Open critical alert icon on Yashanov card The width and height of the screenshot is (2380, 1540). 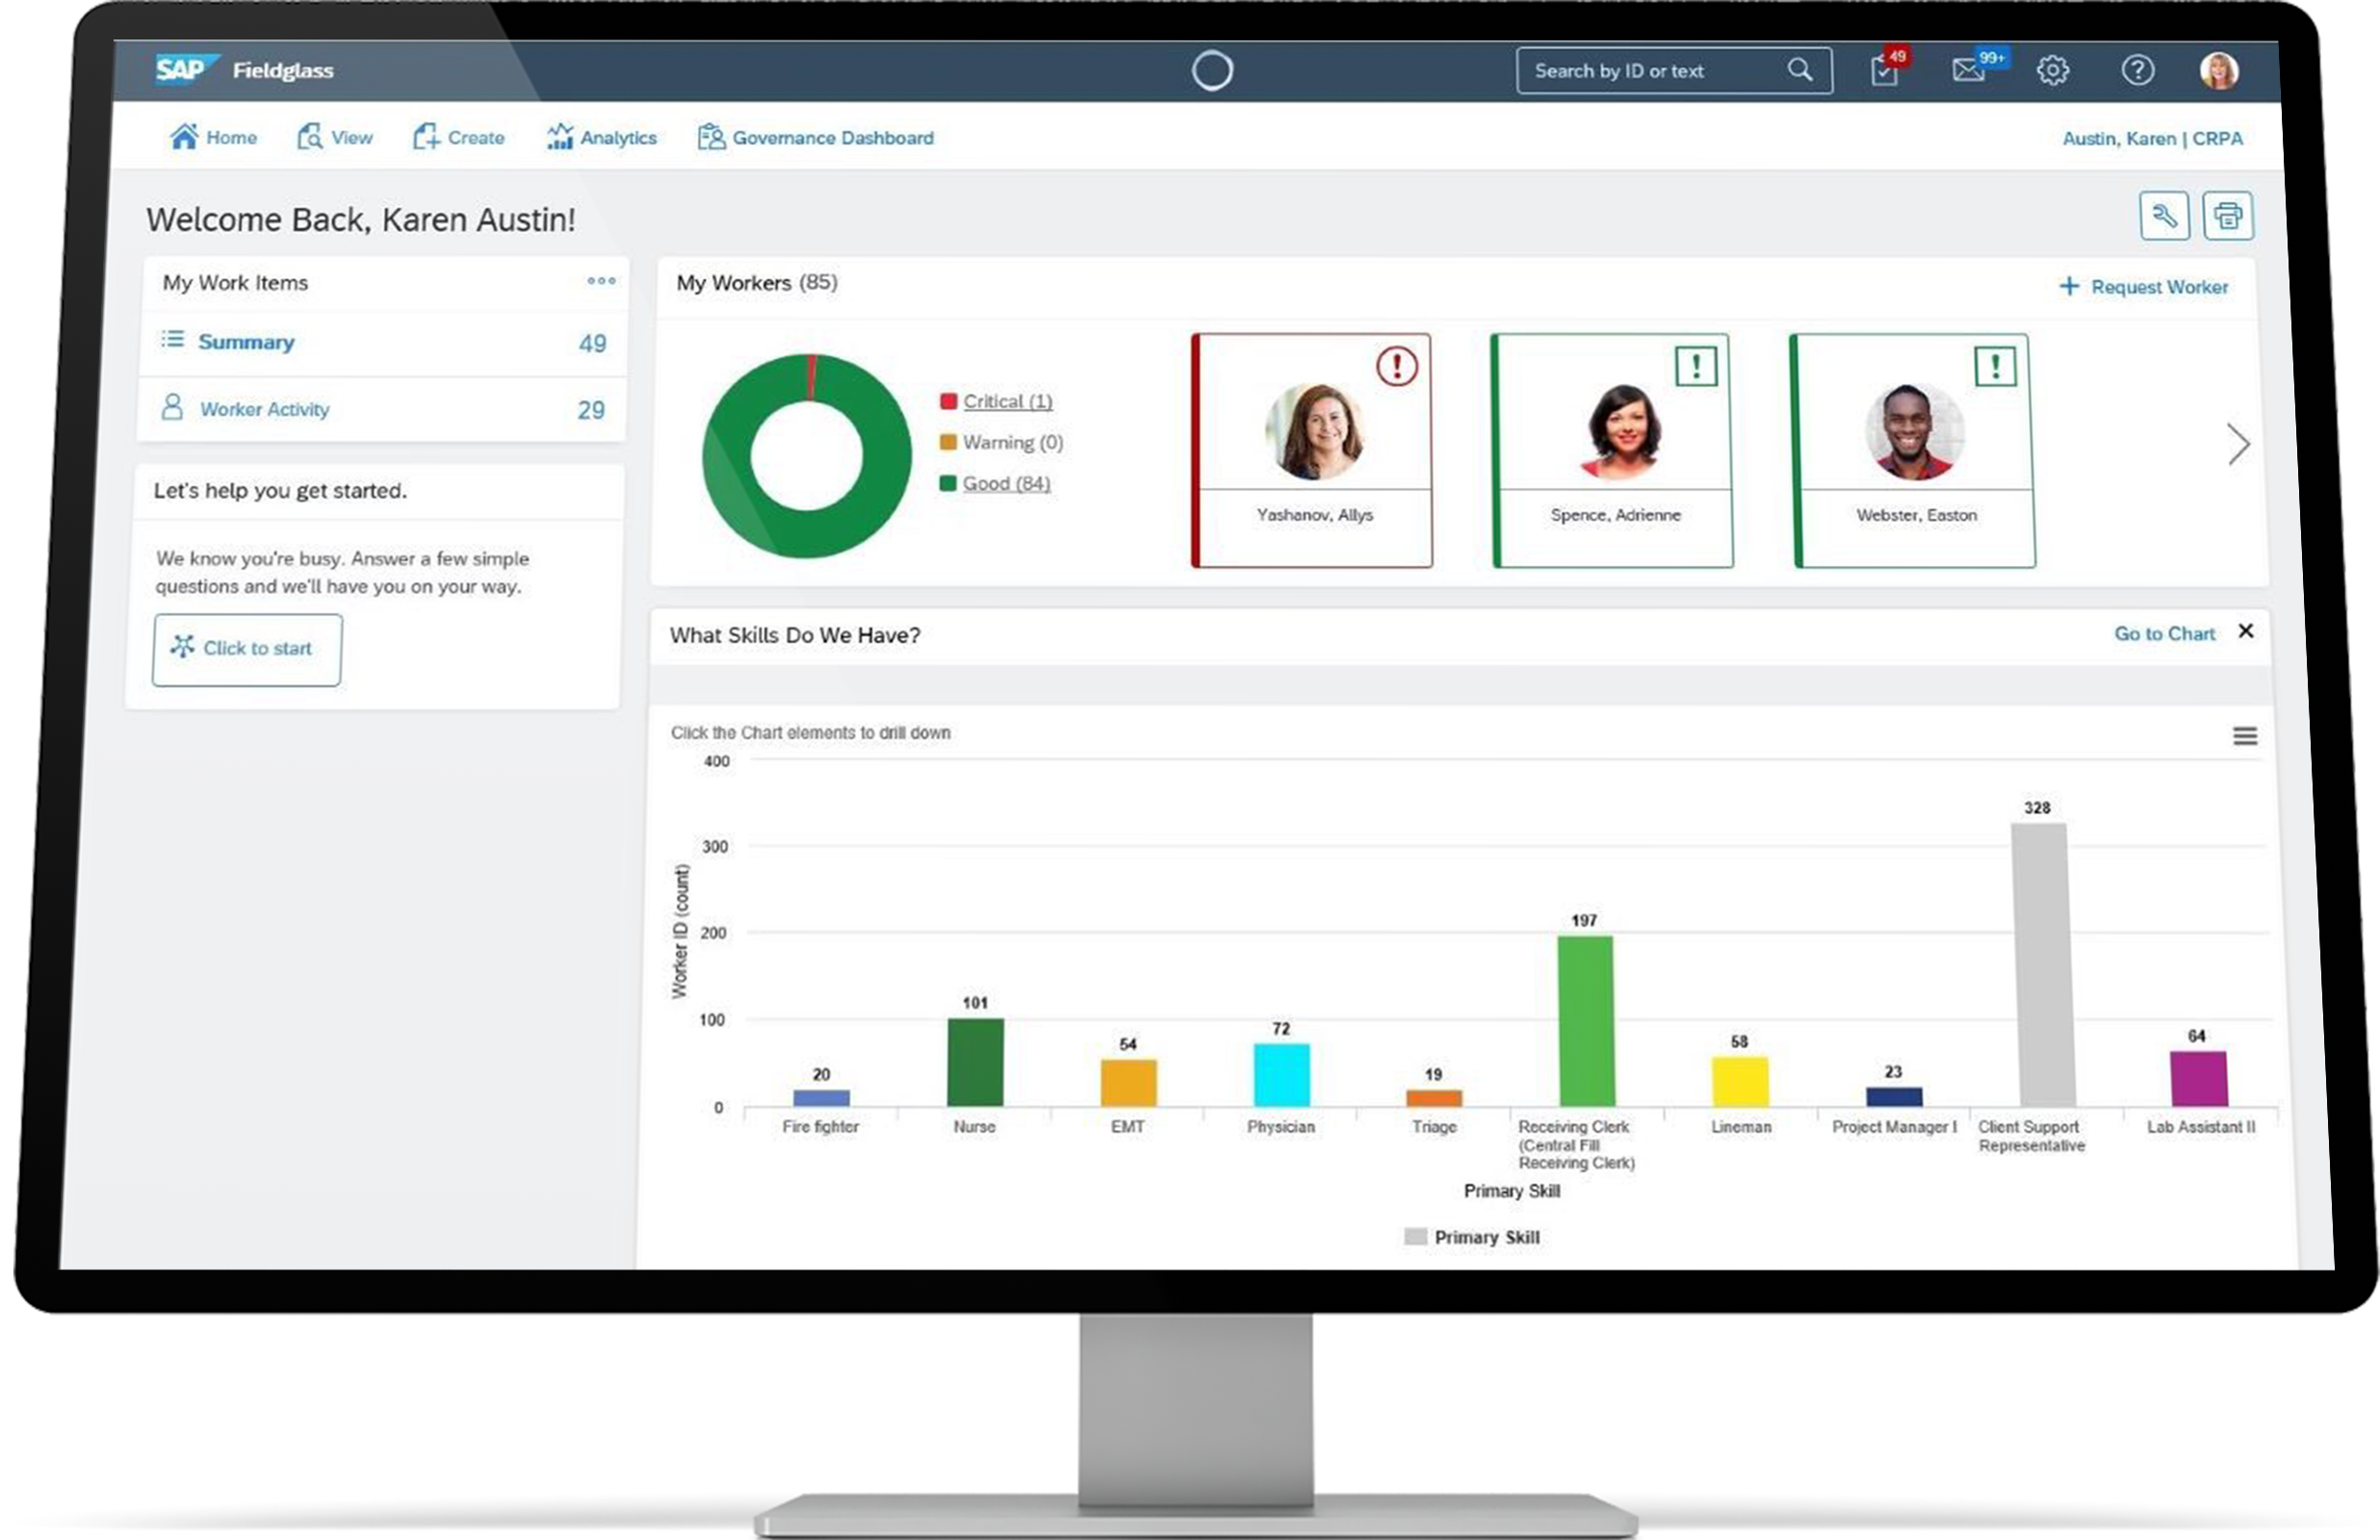pos(1396,366)
